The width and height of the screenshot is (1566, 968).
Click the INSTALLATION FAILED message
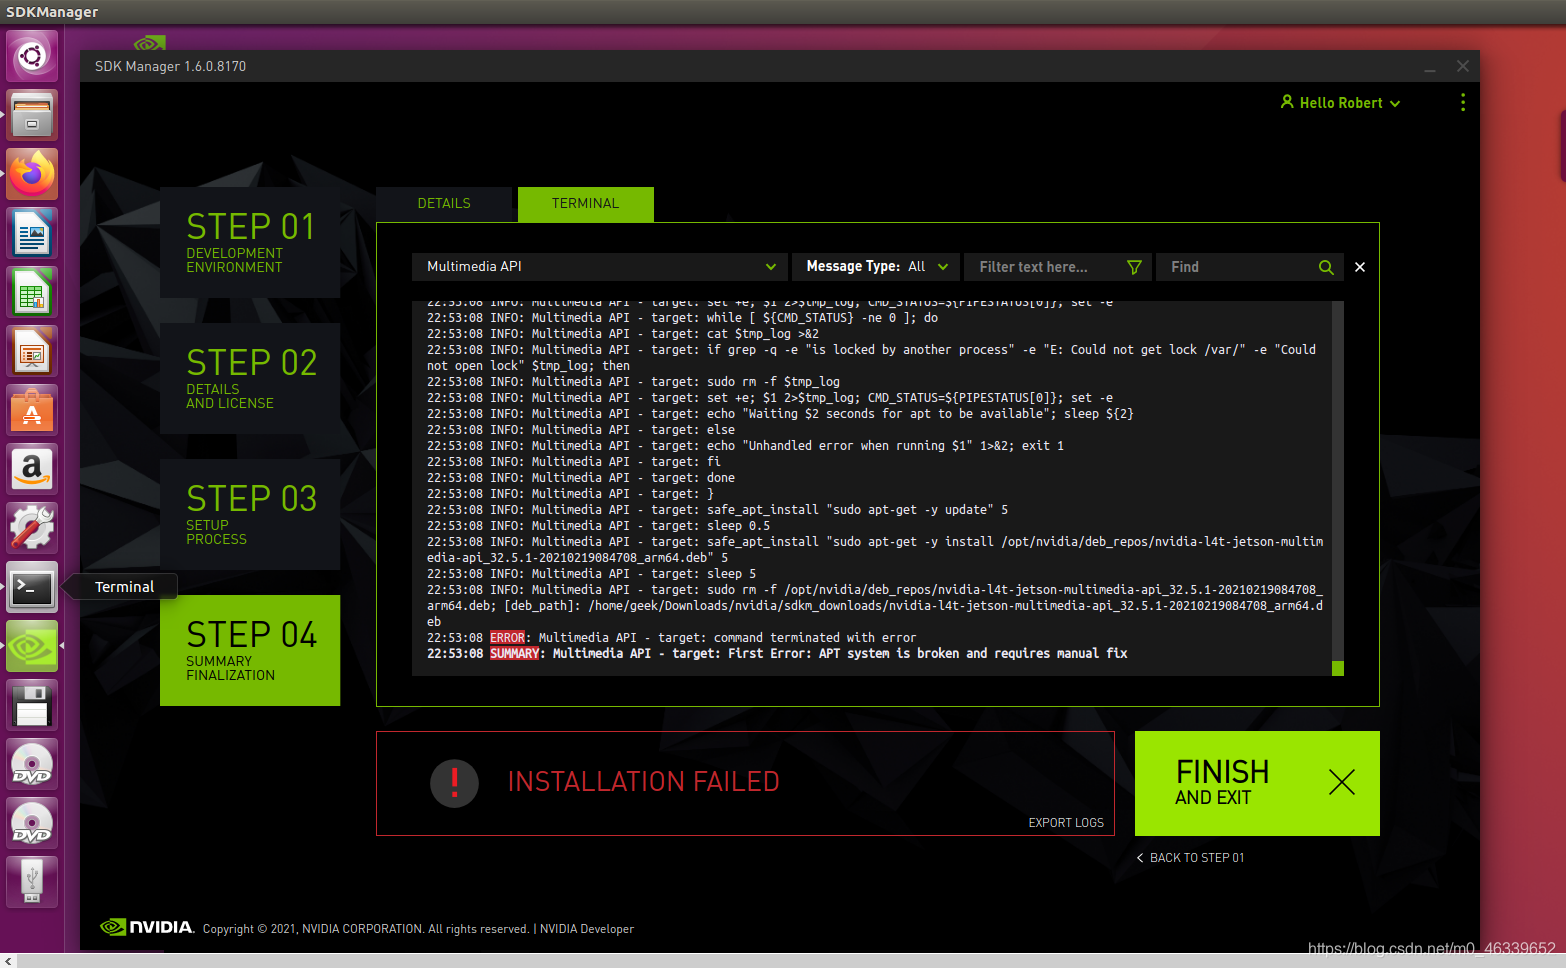[643, 782]
